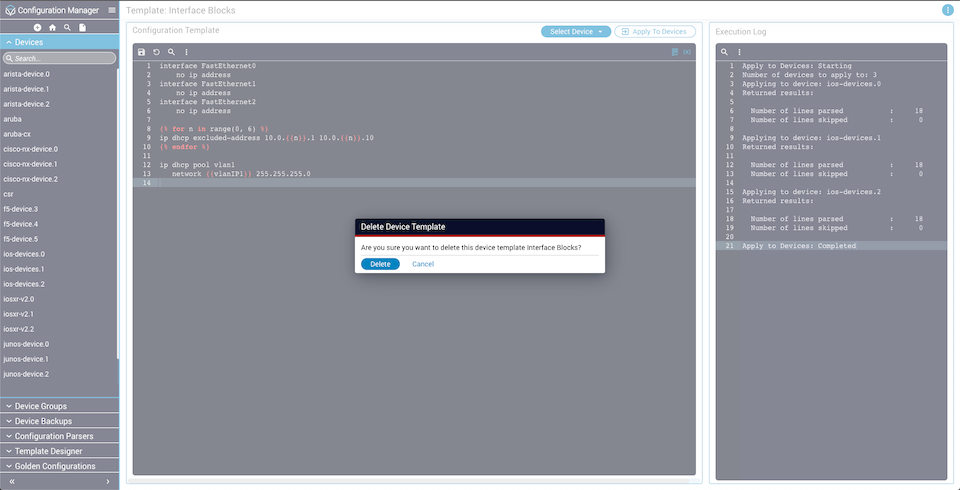Save the template using the floppy disk icon
Viewport: 960px width, 490px height.
pyautogui.click(x=142, y=52)
